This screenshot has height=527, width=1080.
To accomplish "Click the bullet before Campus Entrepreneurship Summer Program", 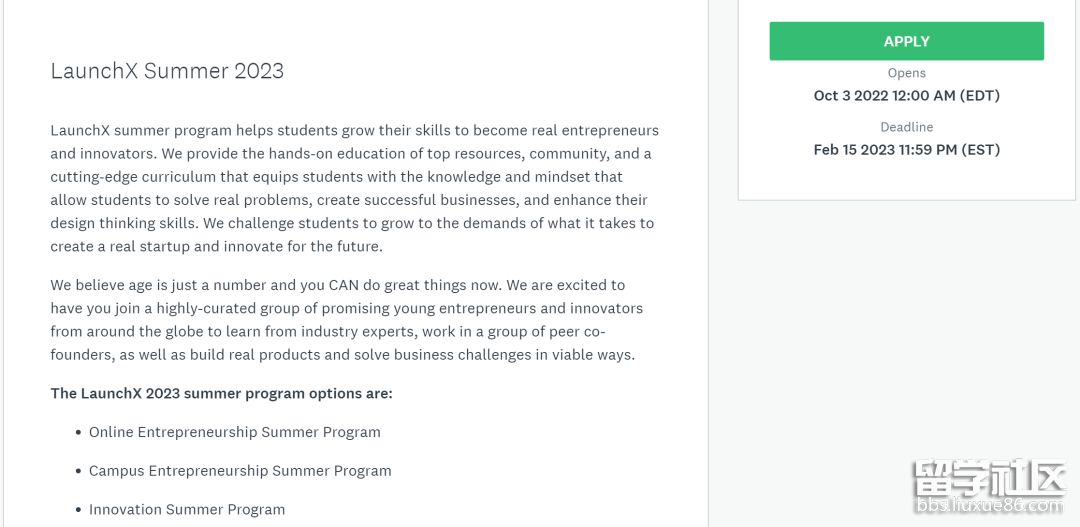I will click(79, 472).
